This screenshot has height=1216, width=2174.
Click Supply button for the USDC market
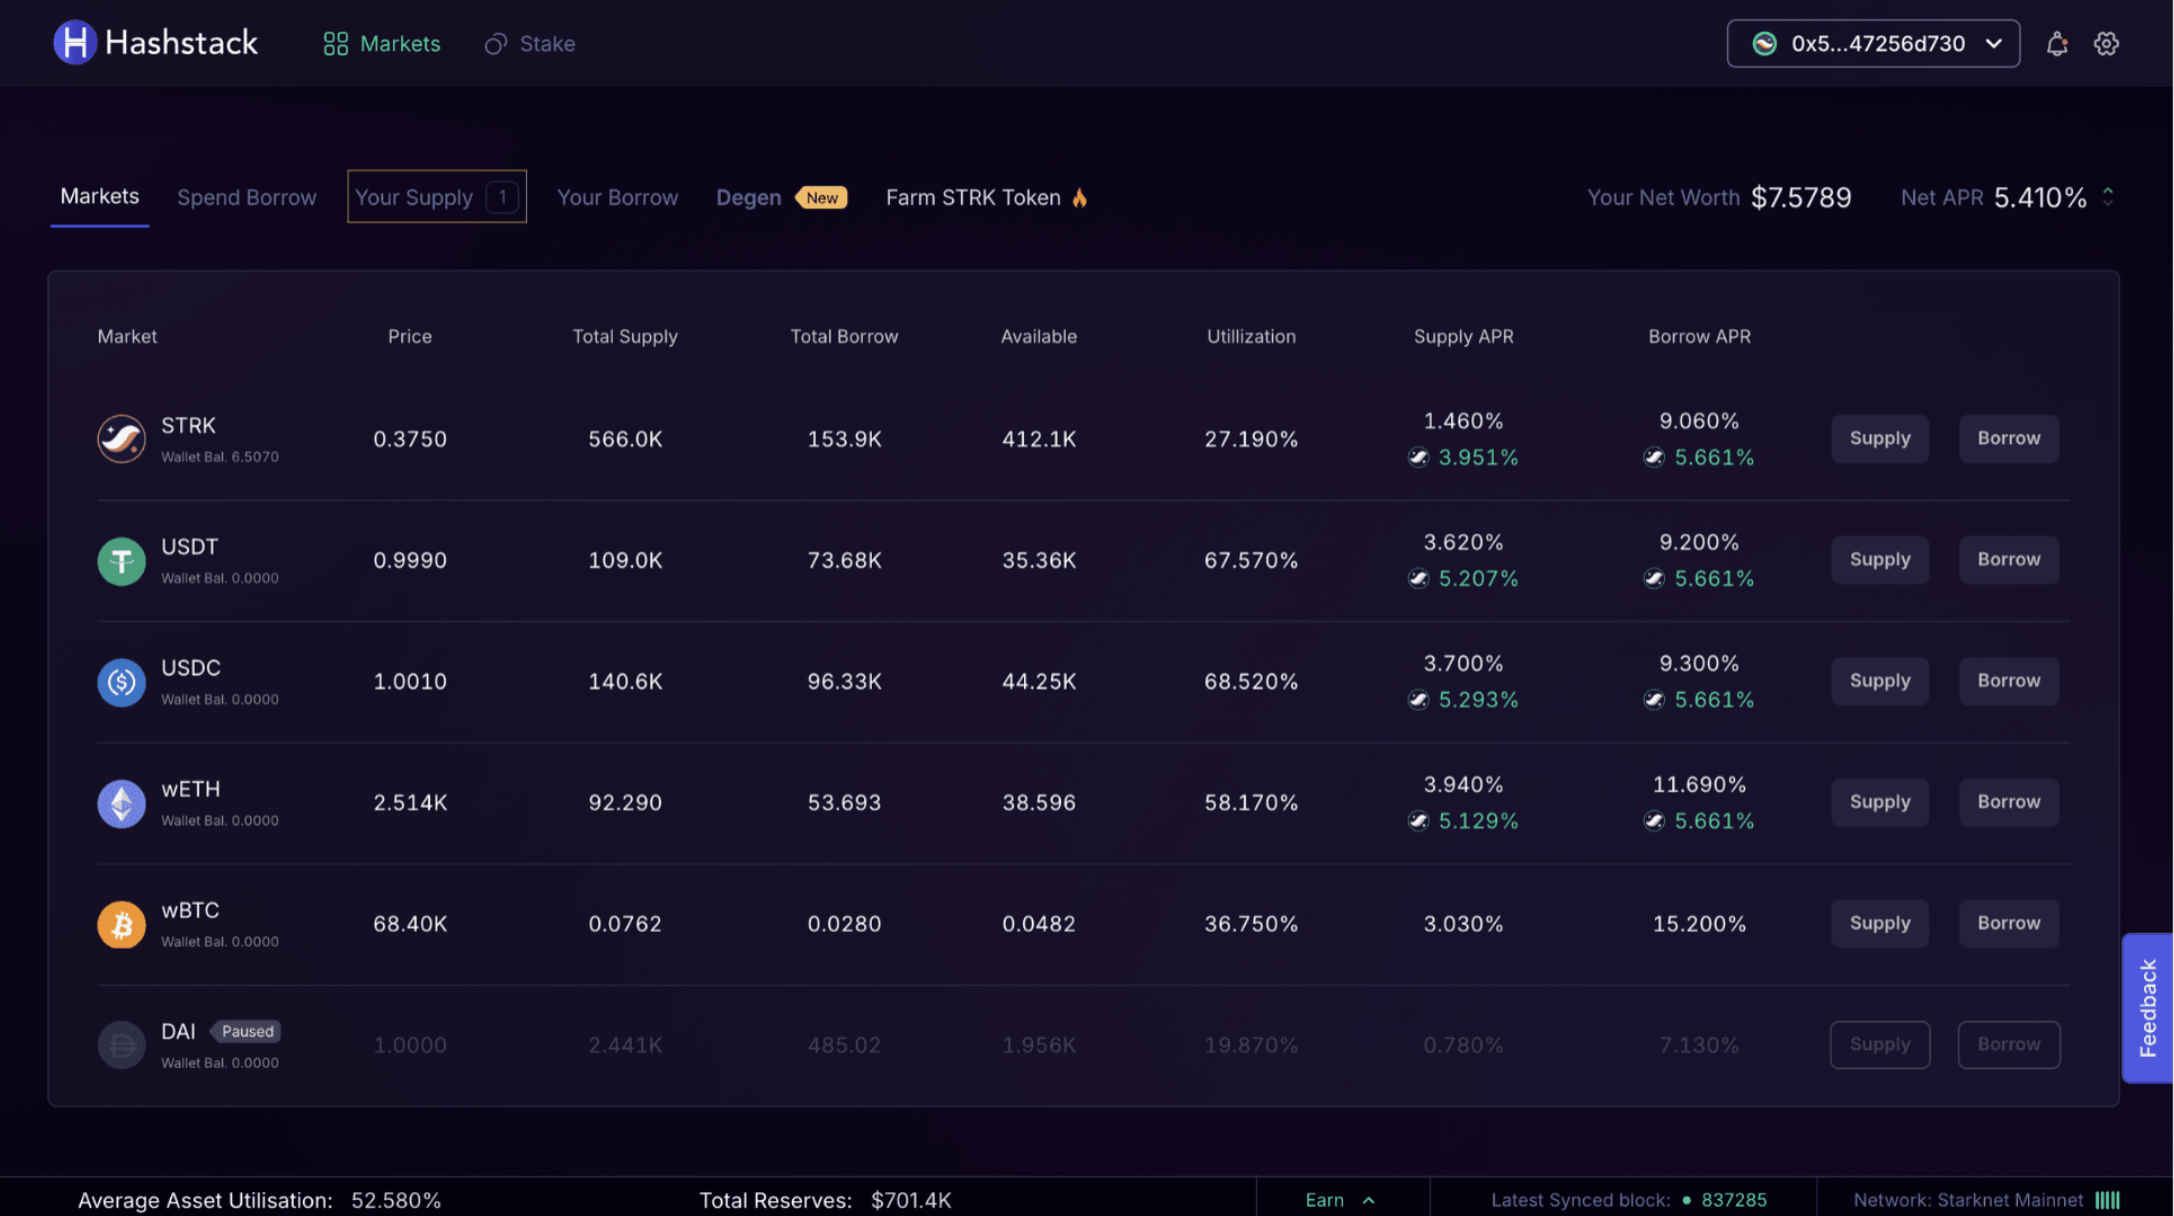point(1879,681)
